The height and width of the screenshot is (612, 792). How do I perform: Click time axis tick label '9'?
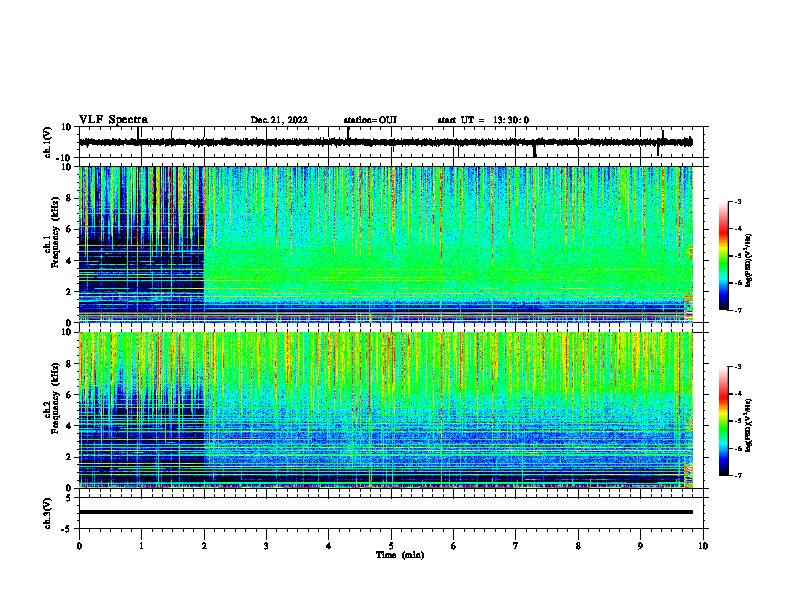pyautogui.click(x=640, y=546)
